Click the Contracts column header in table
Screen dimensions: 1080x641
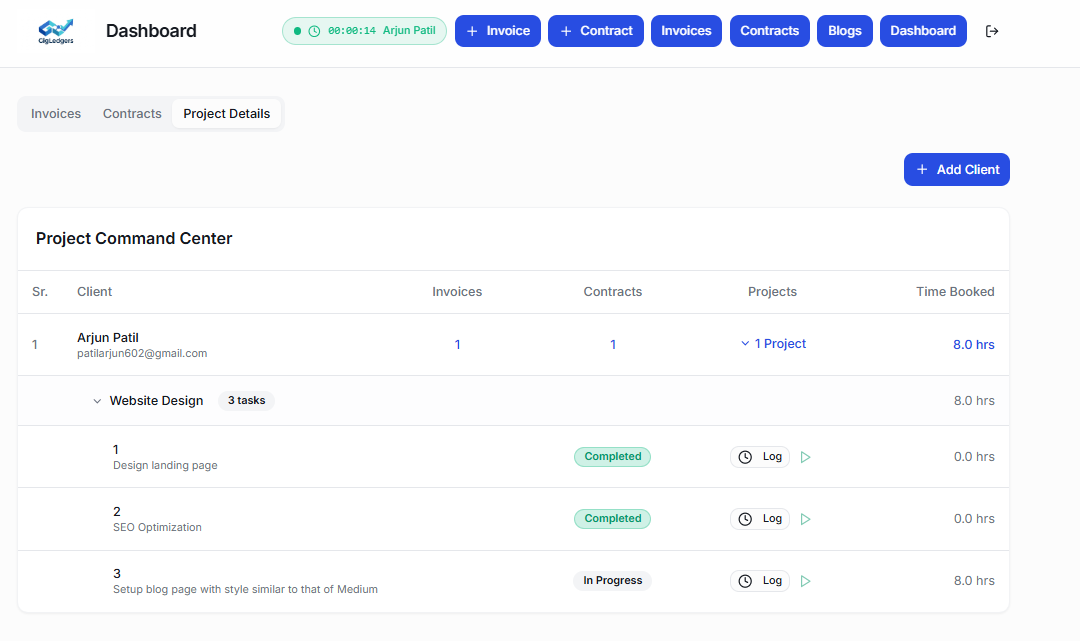pyautogui.click(x=612, y=292)
